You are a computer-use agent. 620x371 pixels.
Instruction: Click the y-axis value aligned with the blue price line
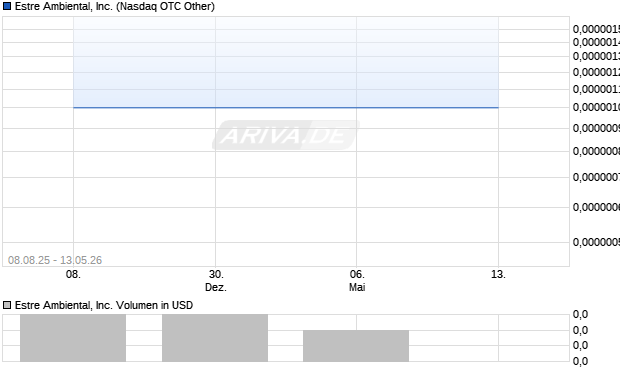596,107
